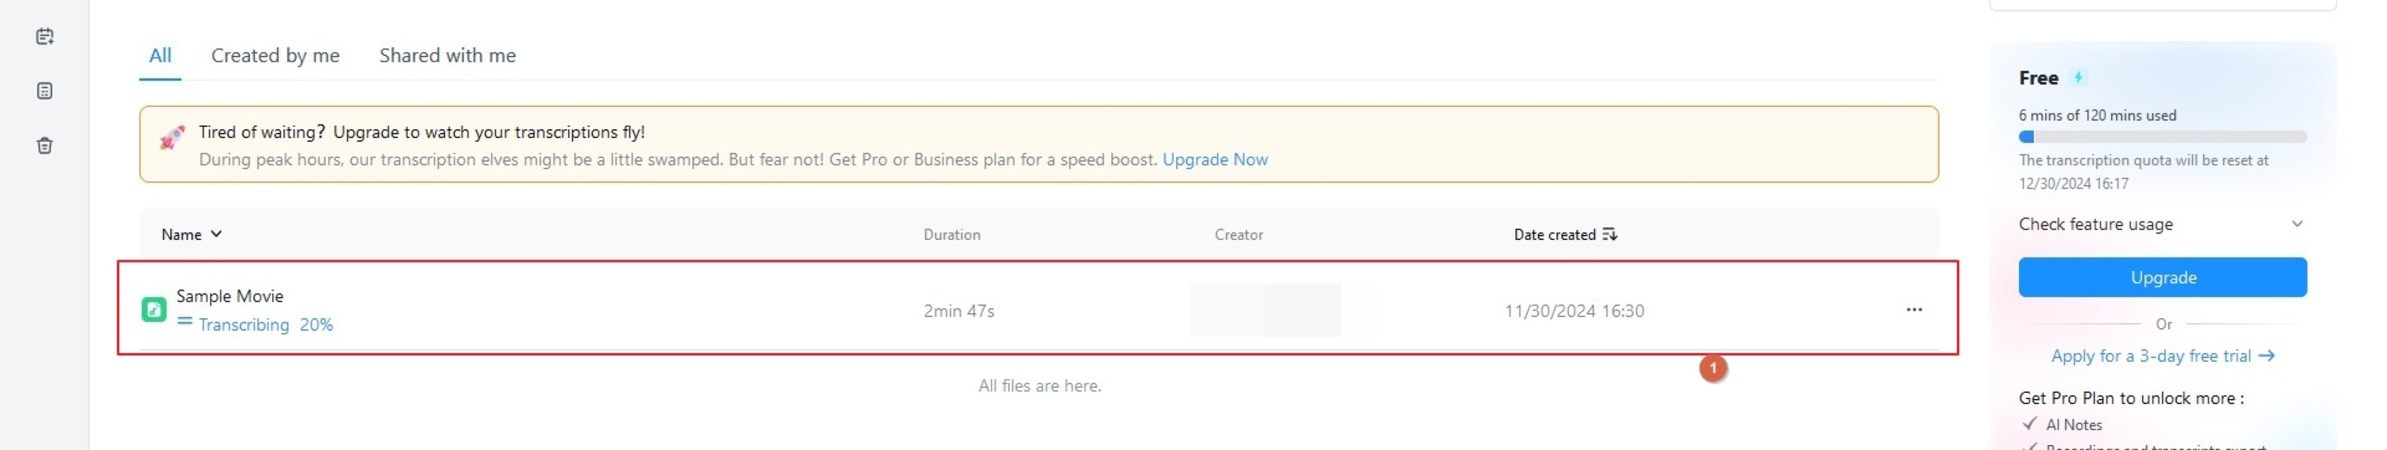
Task: Click the green audio file icon
Action: (154, 310)
